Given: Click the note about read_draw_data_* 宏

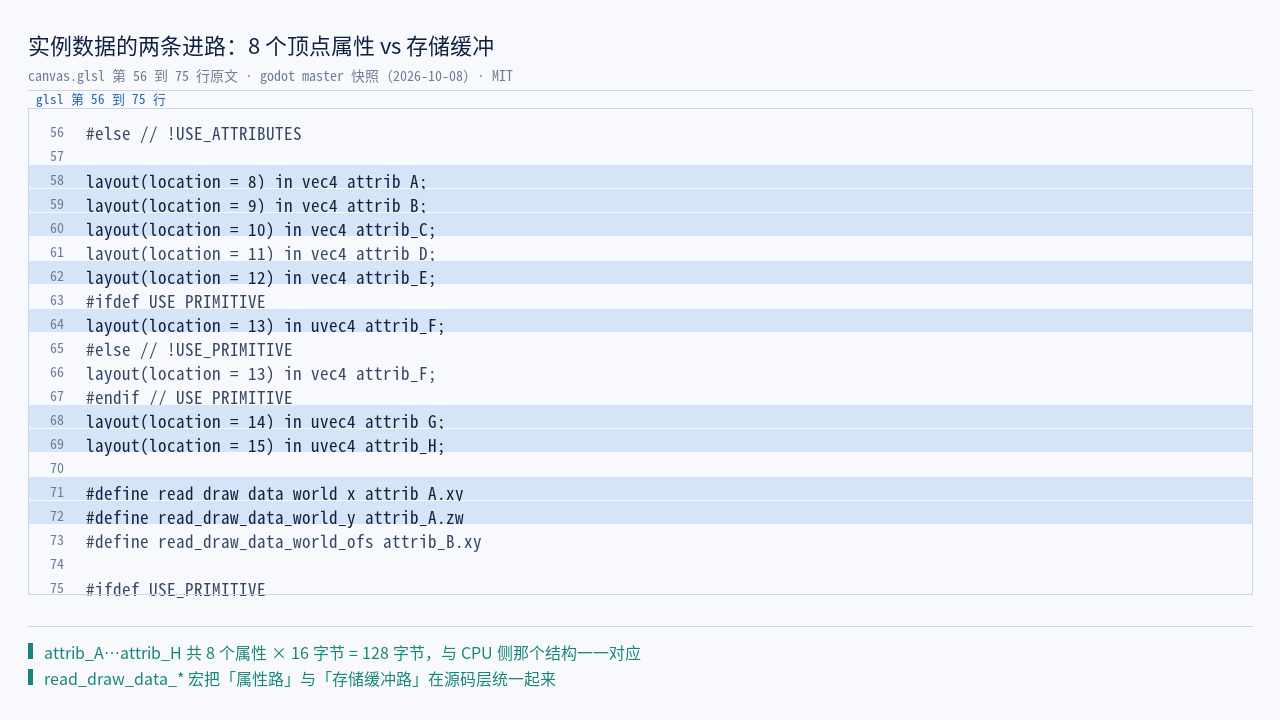Looking at the screenshot, I should pyautogui.click(x=300, y=679).
